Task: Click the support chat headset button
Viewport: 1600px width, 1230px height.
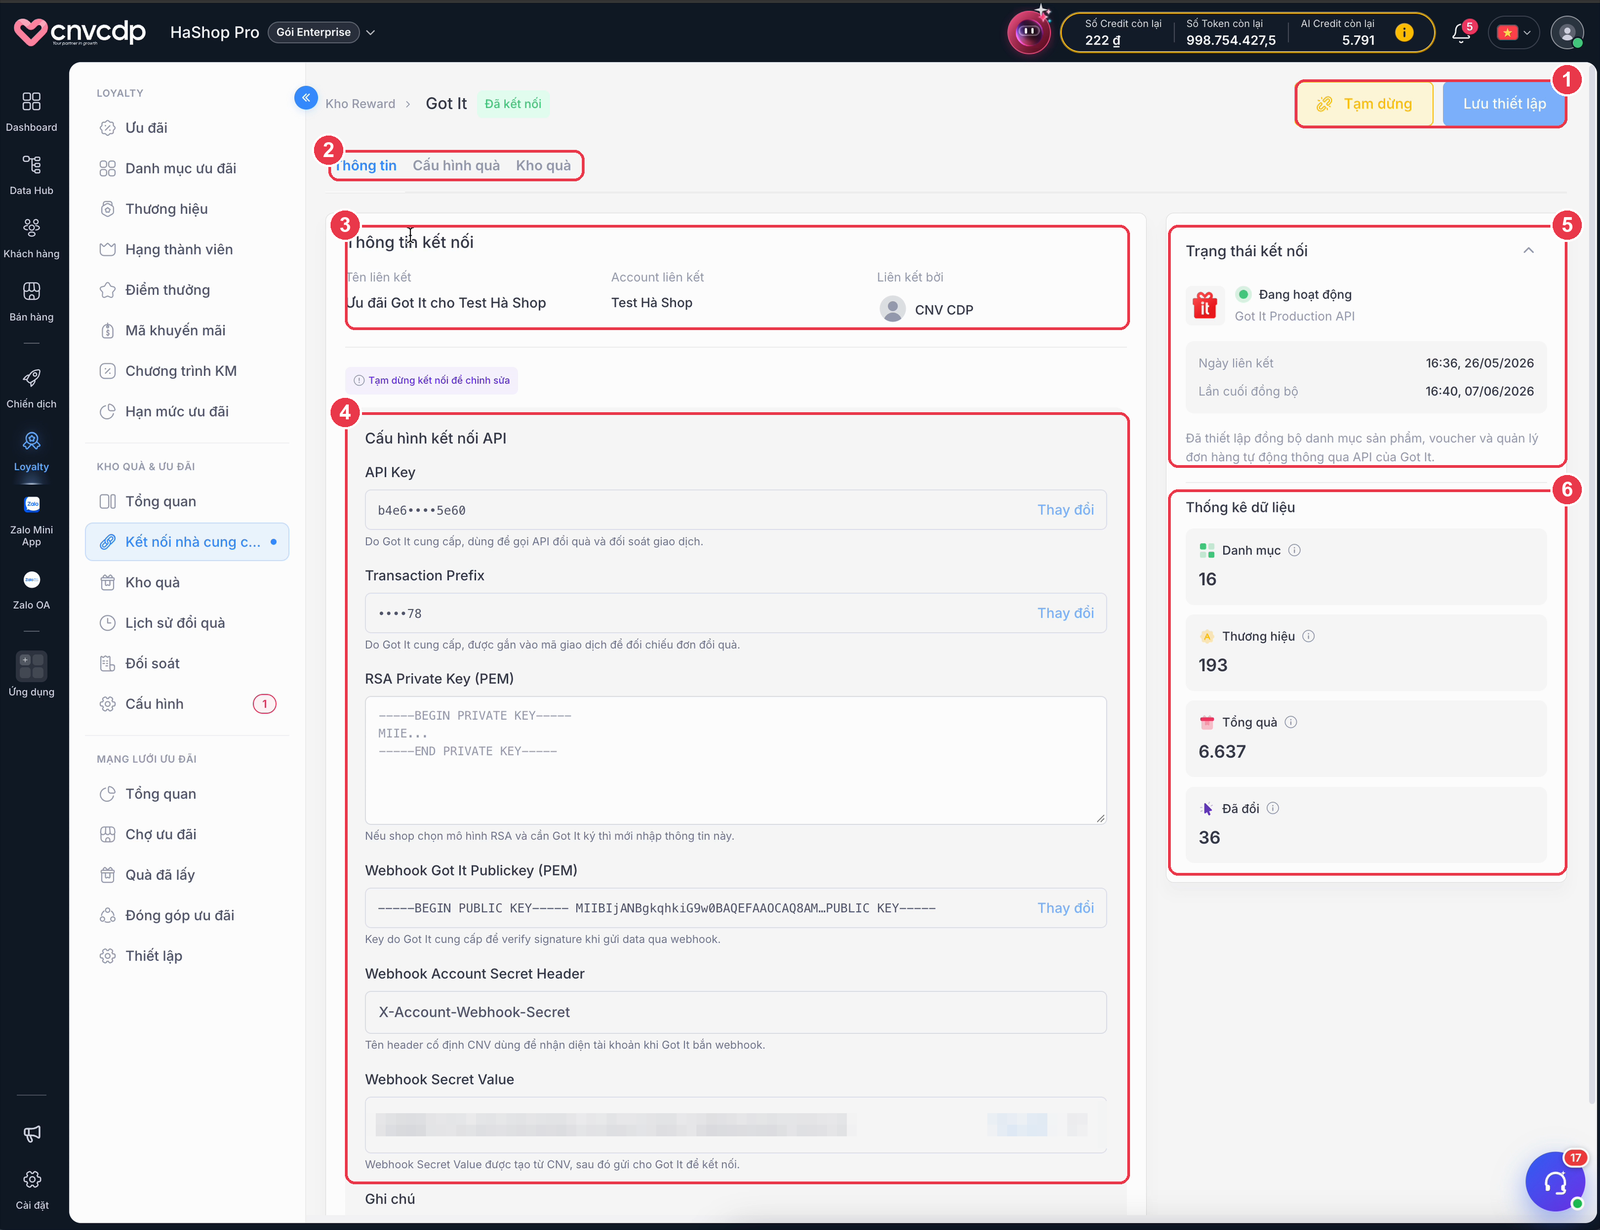Action: point(1555,1182)
